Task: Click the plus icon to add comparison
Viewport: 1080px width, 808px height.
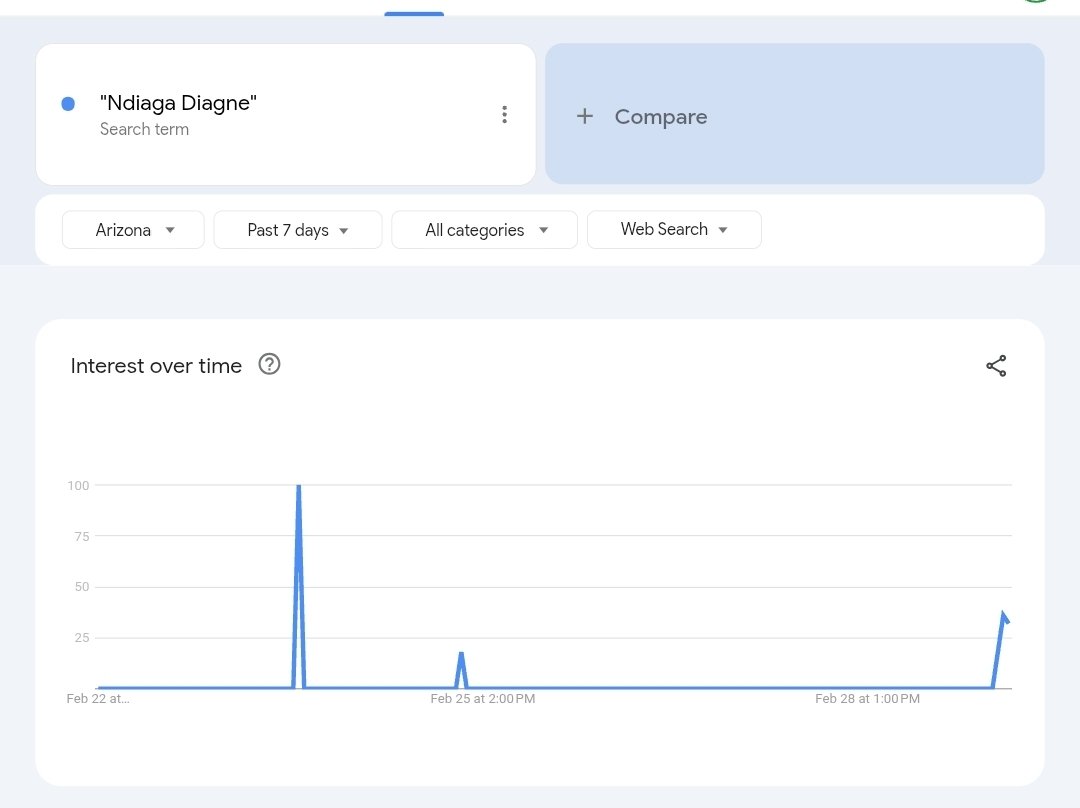Action: [585, 116]
